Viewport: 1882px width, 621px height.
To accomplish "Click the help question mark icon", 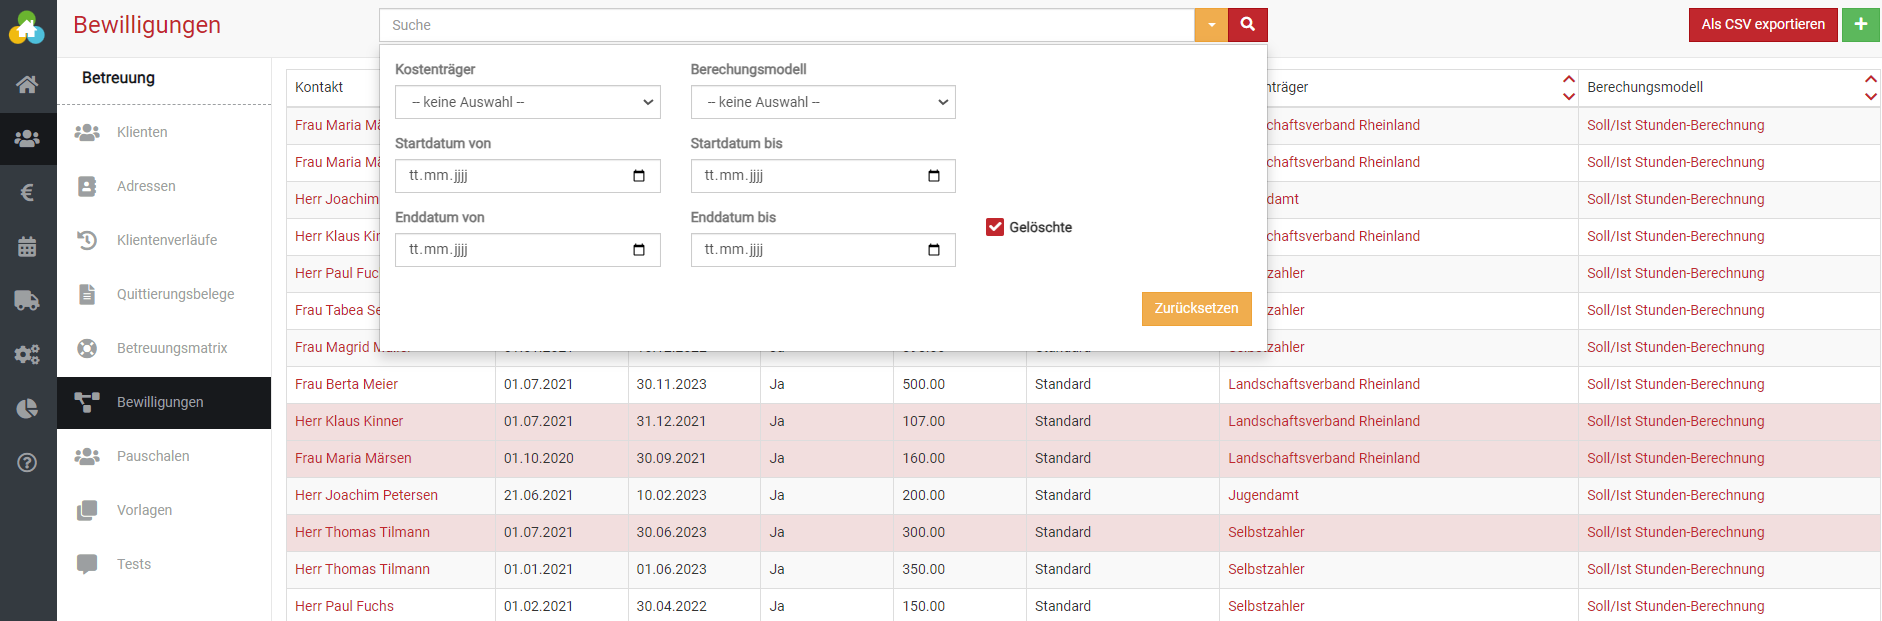I will pos(27,462).
